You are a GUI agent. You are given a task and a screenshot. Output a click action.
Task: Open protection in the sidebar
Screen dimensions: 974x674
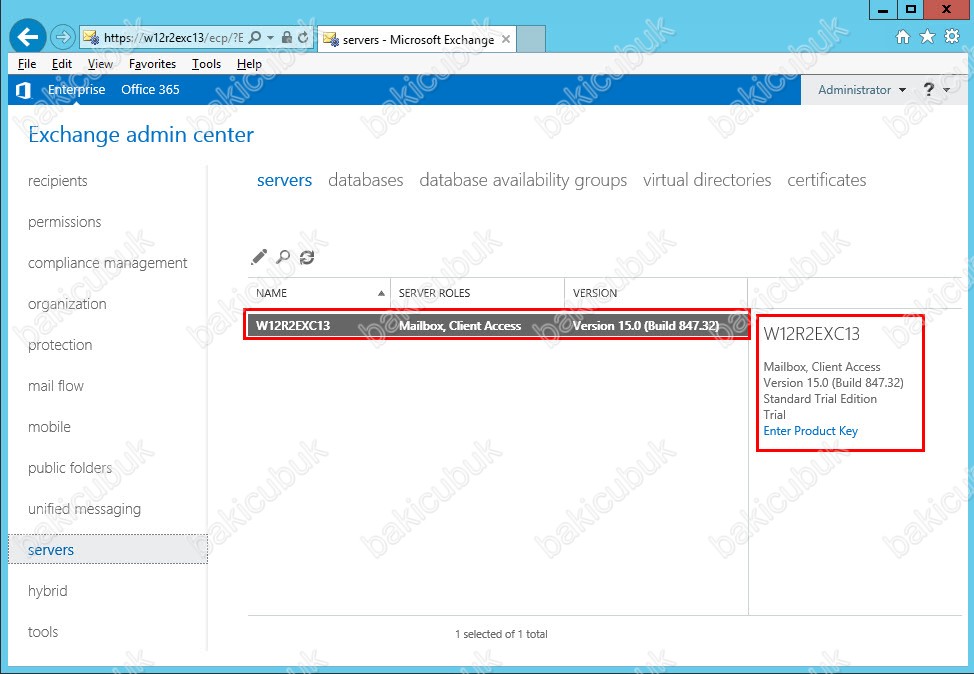(60, 345)
